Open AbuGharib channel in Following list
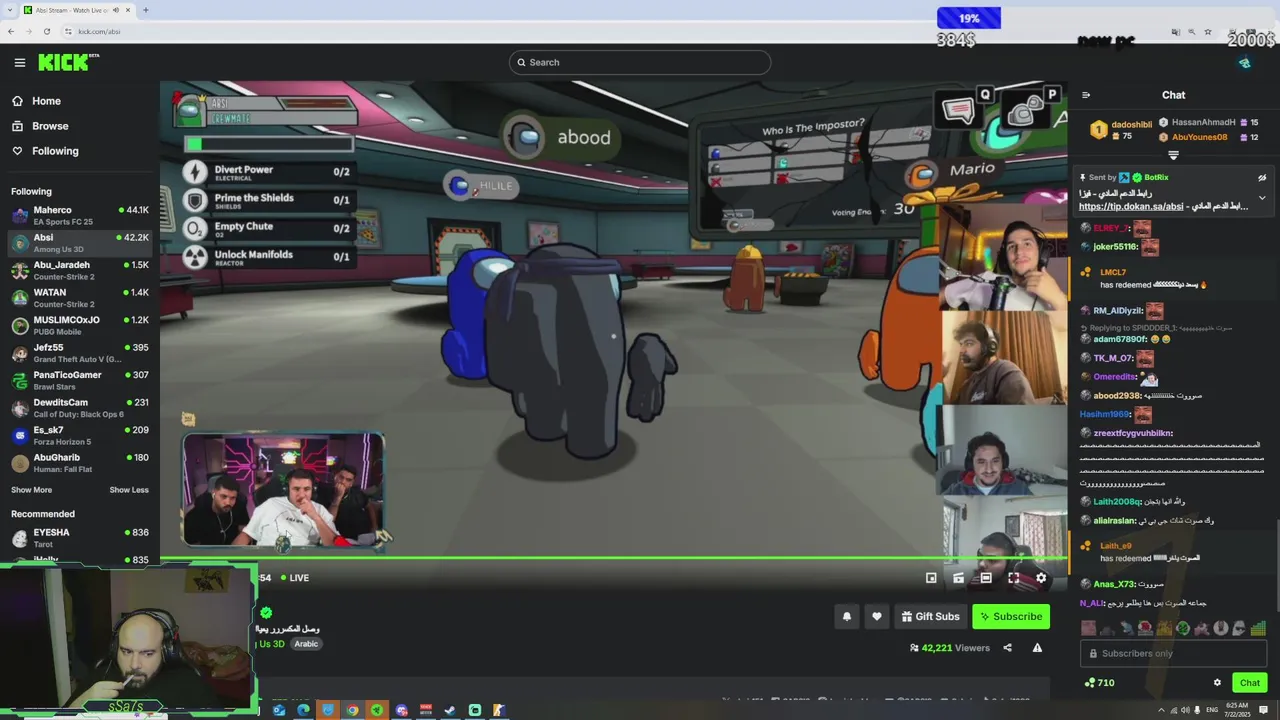This screenshot has width=1280, height=720. click(80, 463)
